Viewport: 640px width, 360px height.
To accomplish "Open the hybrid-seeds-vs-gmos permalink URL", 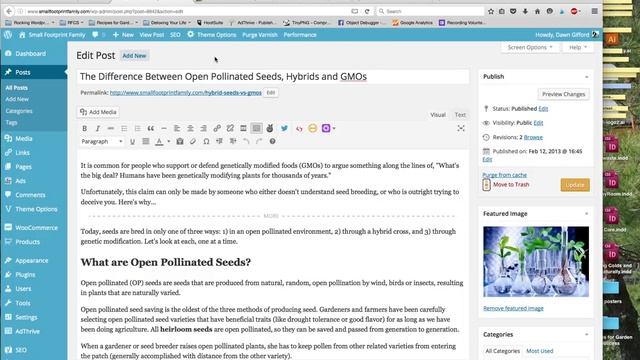I will coord(186,93).
